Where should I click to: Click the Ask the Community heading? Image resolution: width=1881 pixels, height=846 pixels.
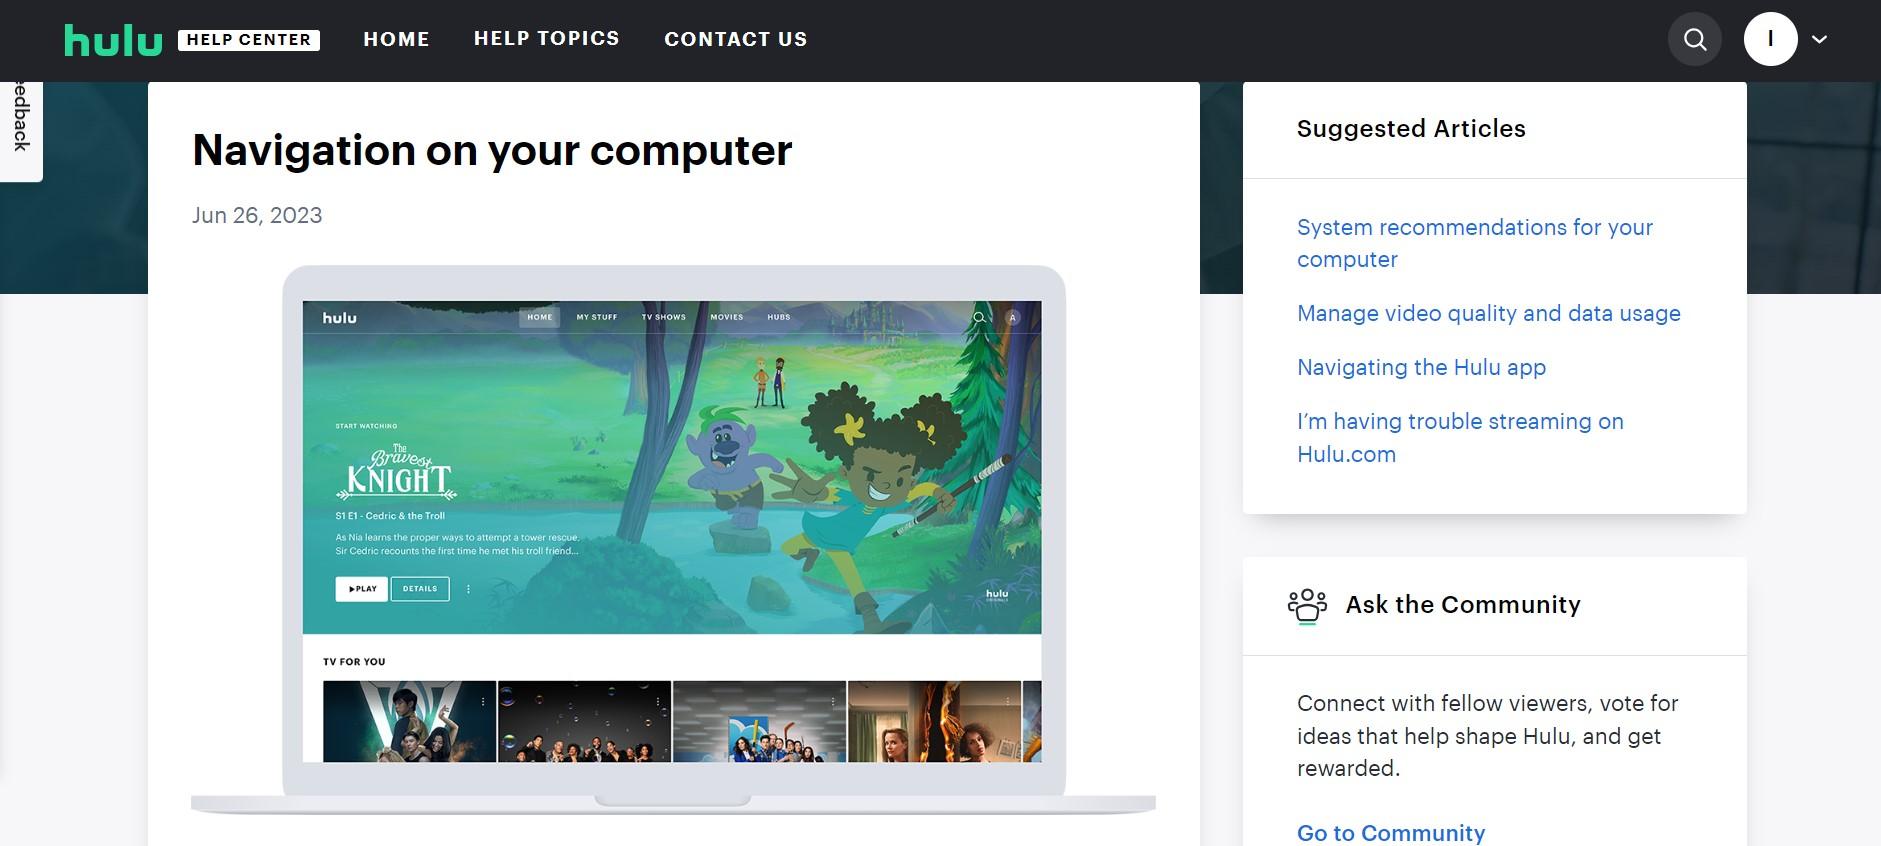(x=1463, y=604)
